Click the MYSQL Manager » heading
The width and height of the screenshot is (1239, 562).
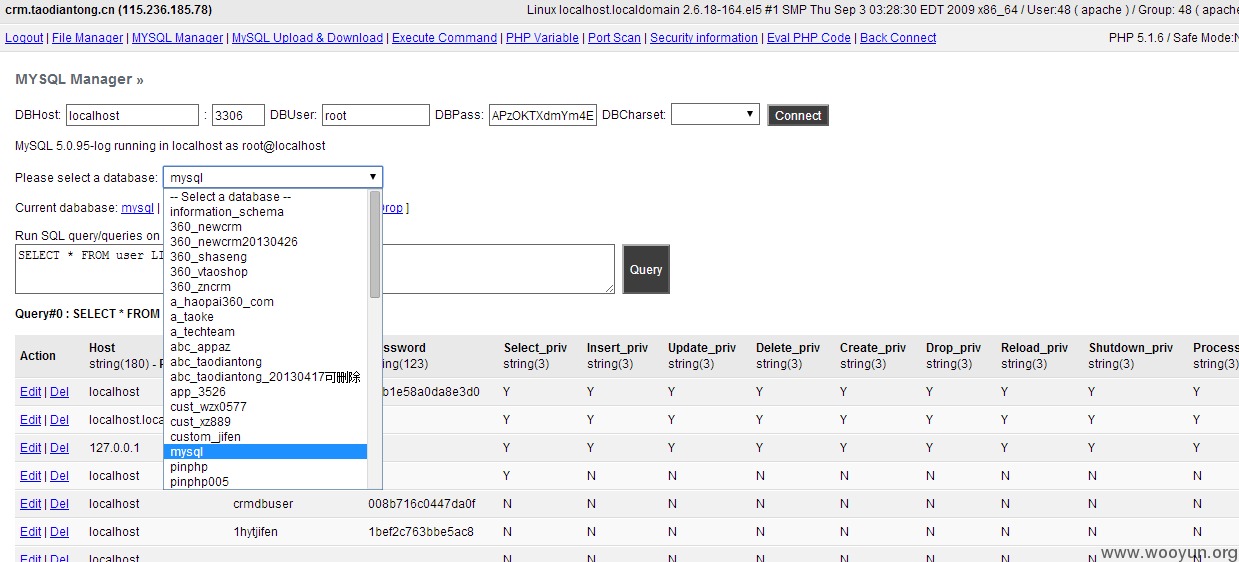click(x=79, y=79)
